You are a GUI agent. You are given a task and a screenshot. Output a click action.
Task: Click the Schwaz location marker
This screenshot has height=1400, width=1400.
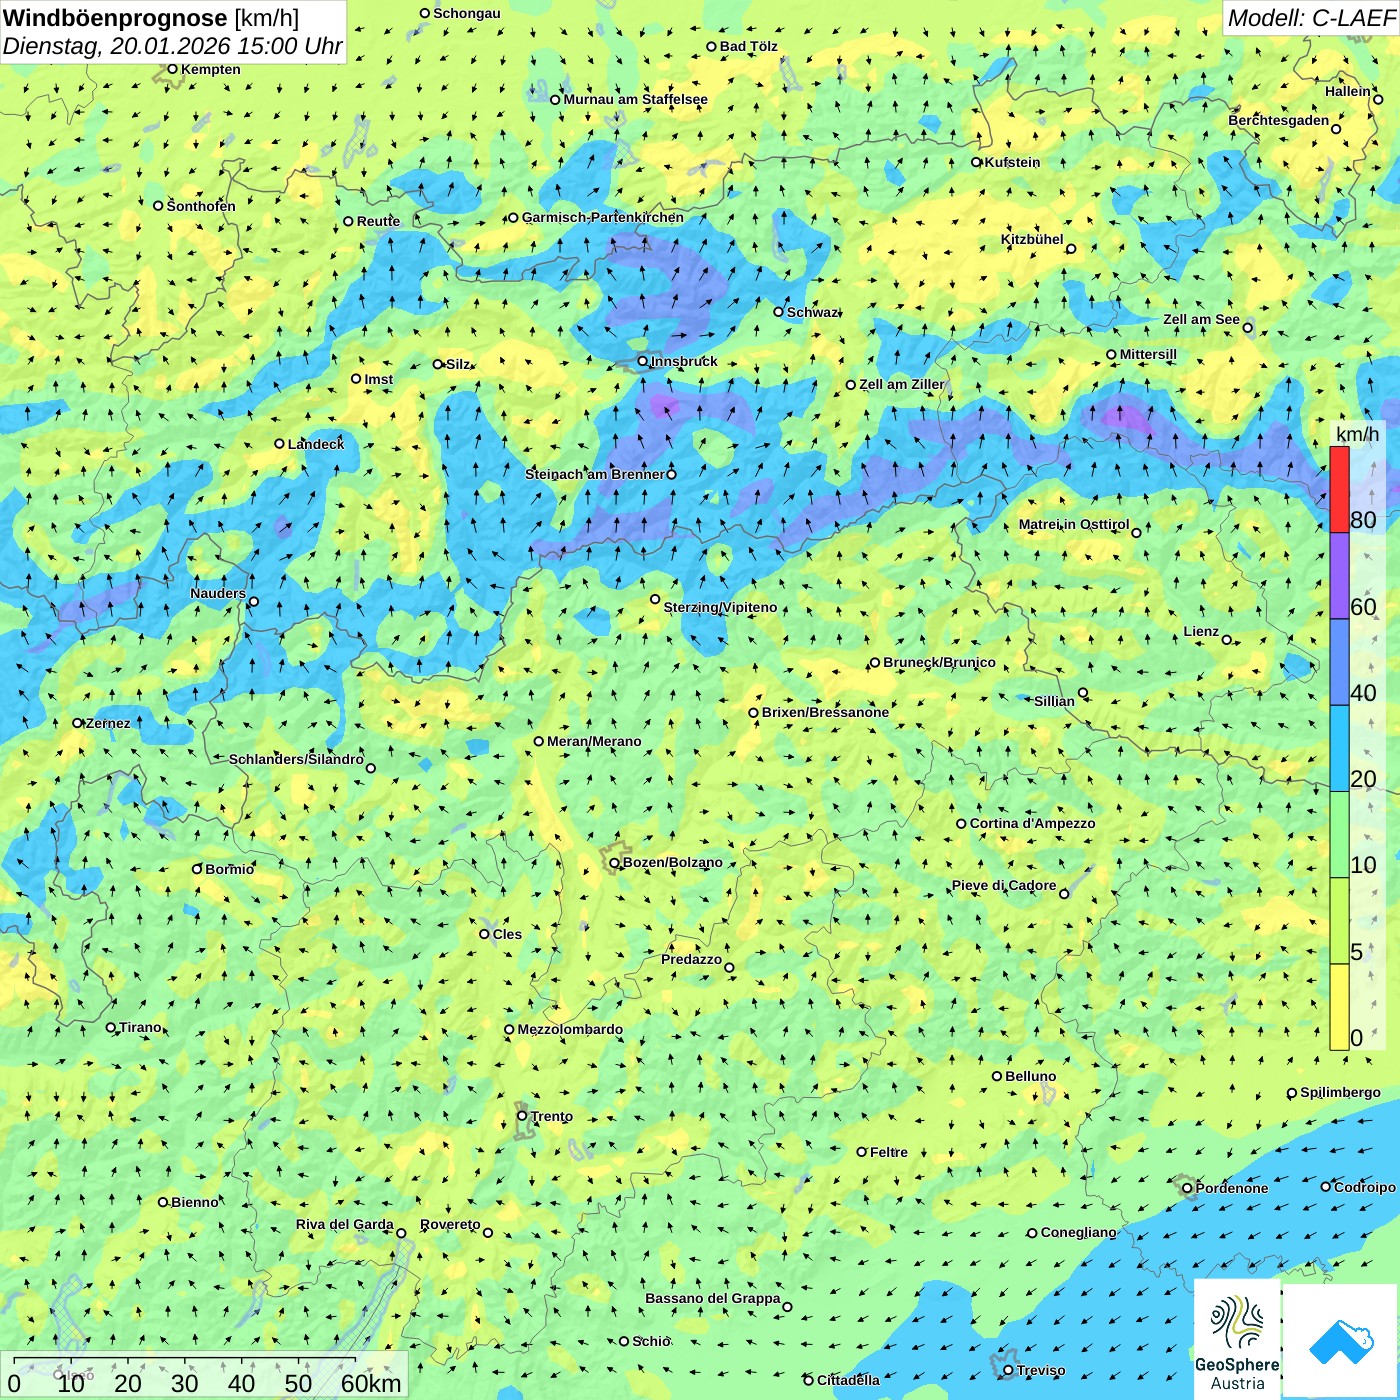click(779, 312)
